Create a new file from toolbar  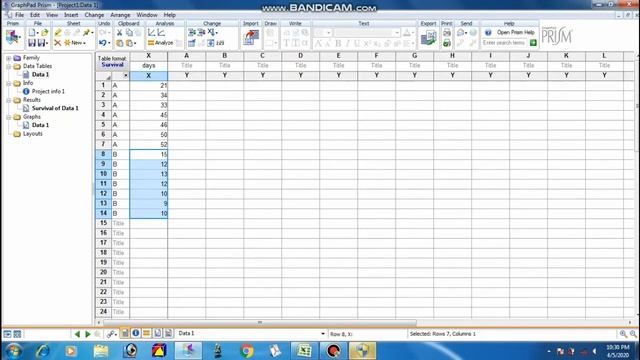pos(31,33)
